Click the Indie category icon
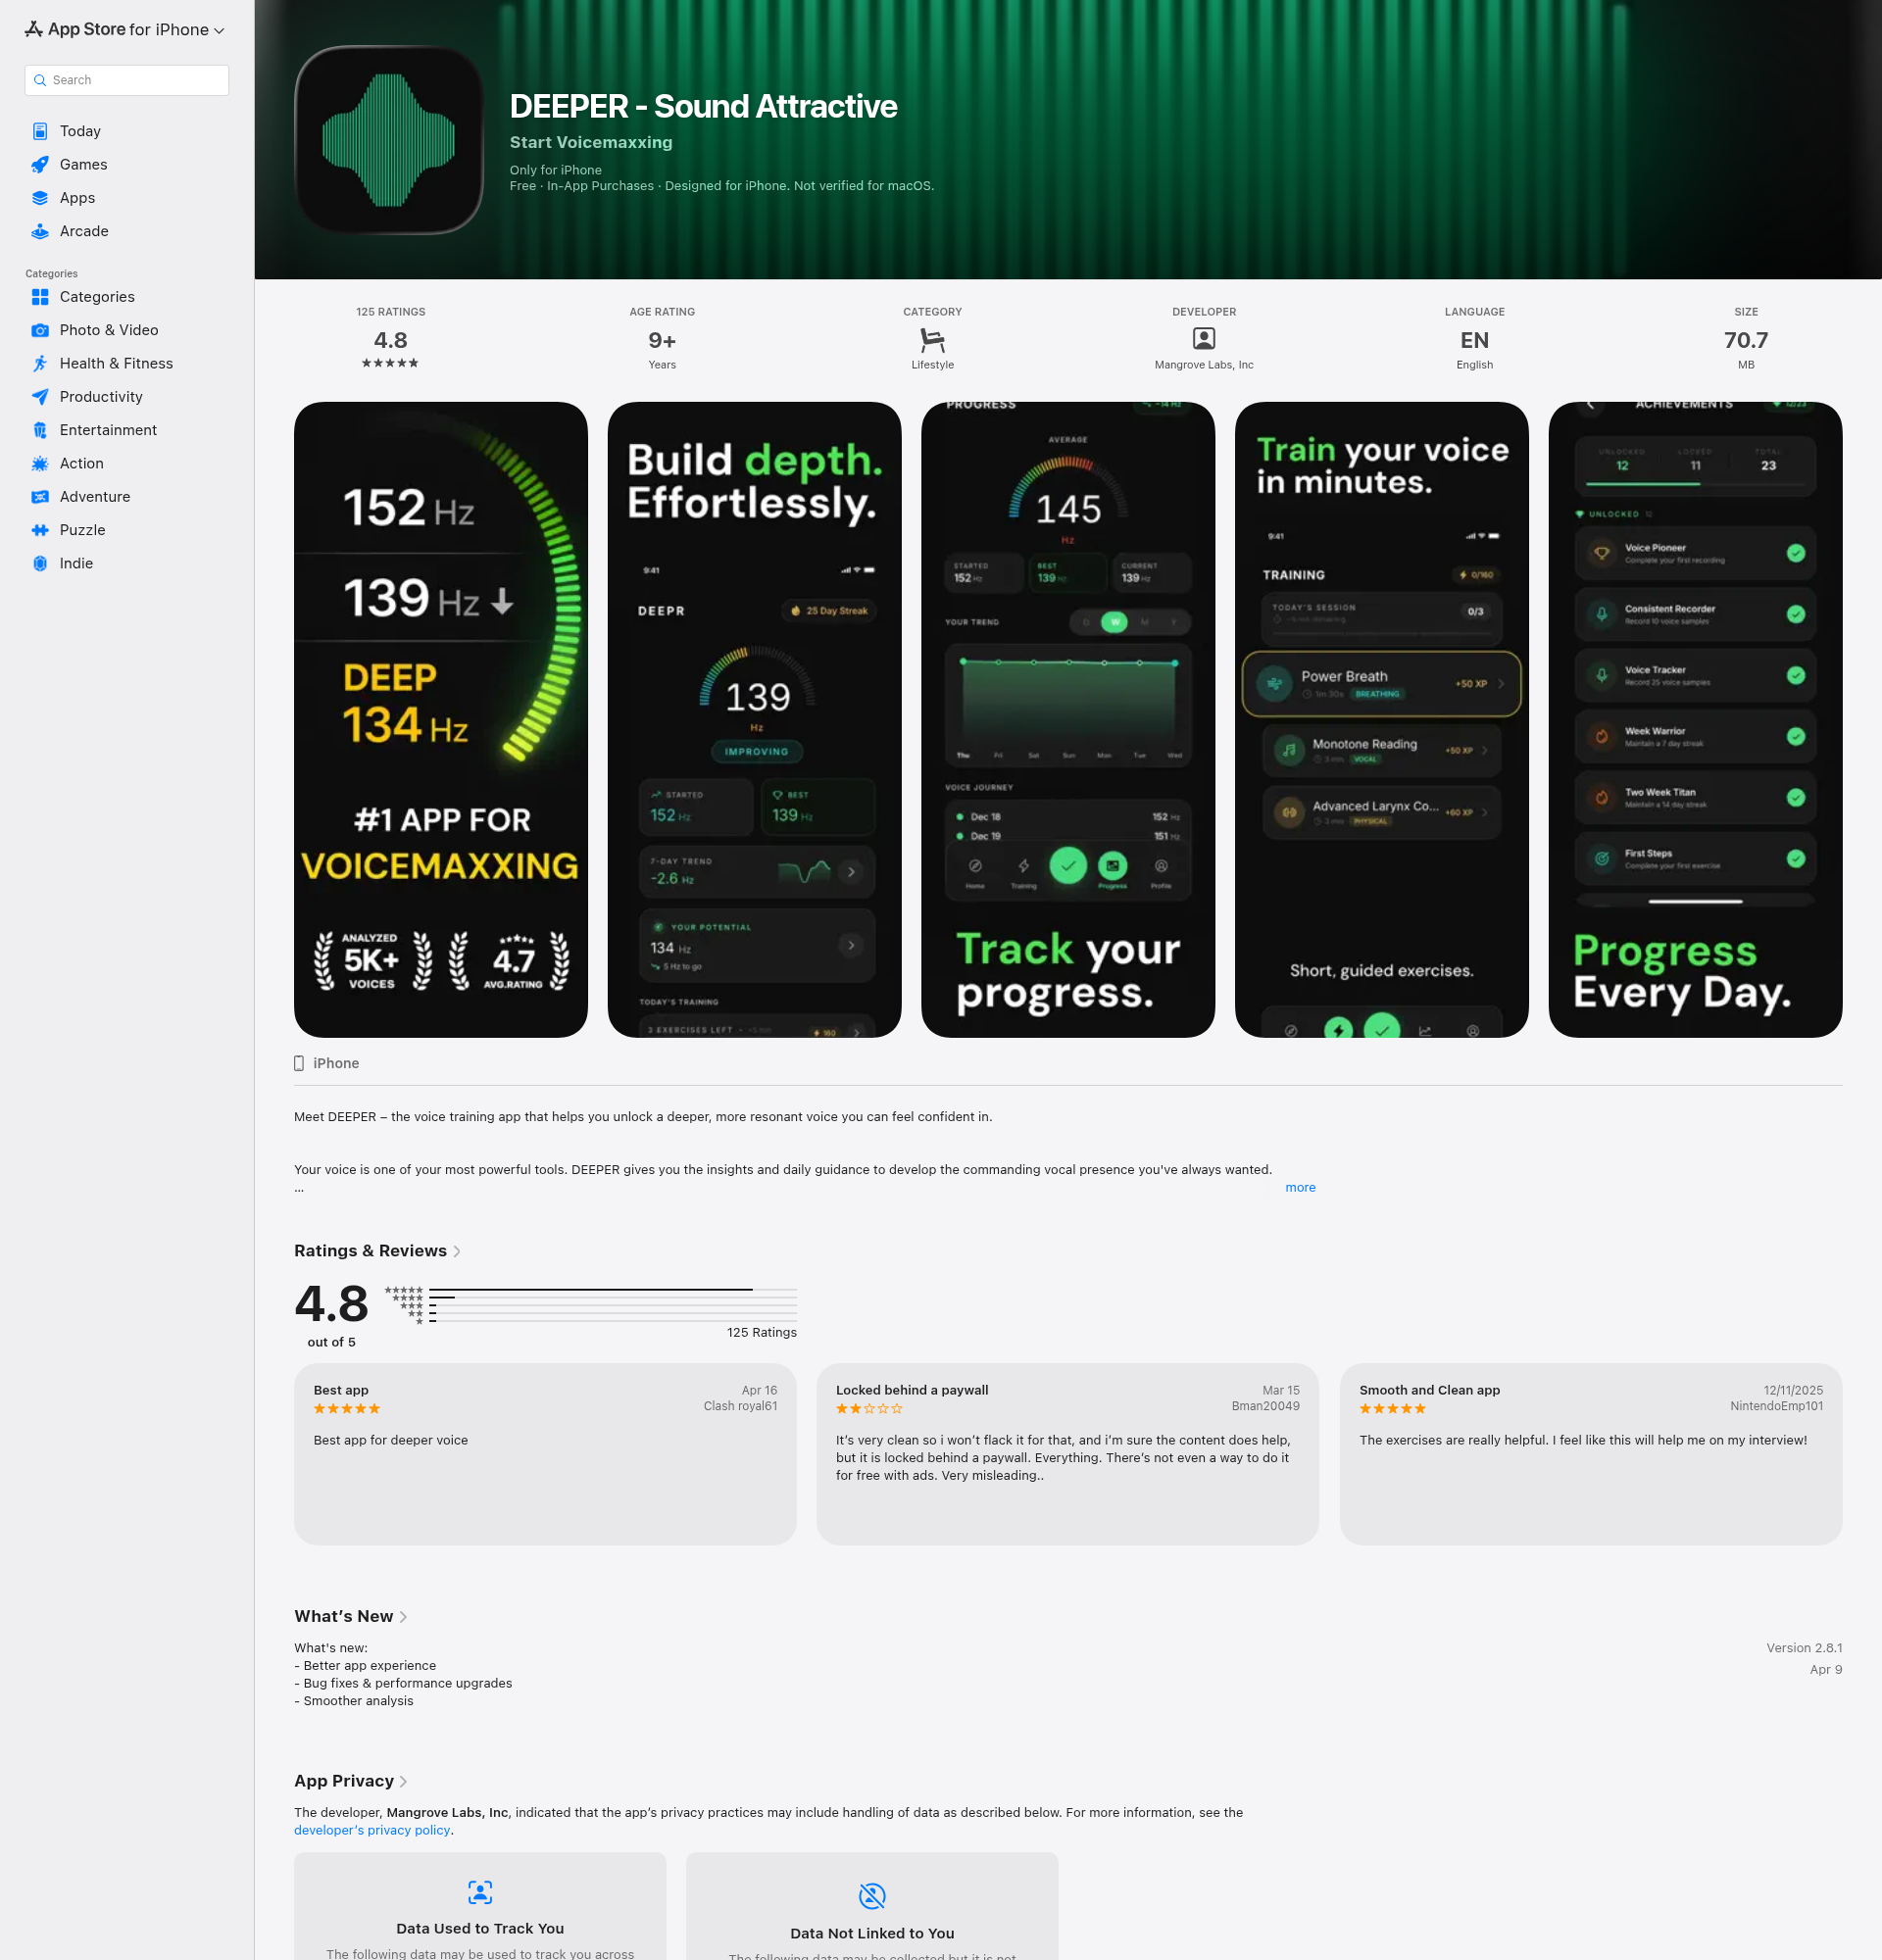 pos(40,563)
